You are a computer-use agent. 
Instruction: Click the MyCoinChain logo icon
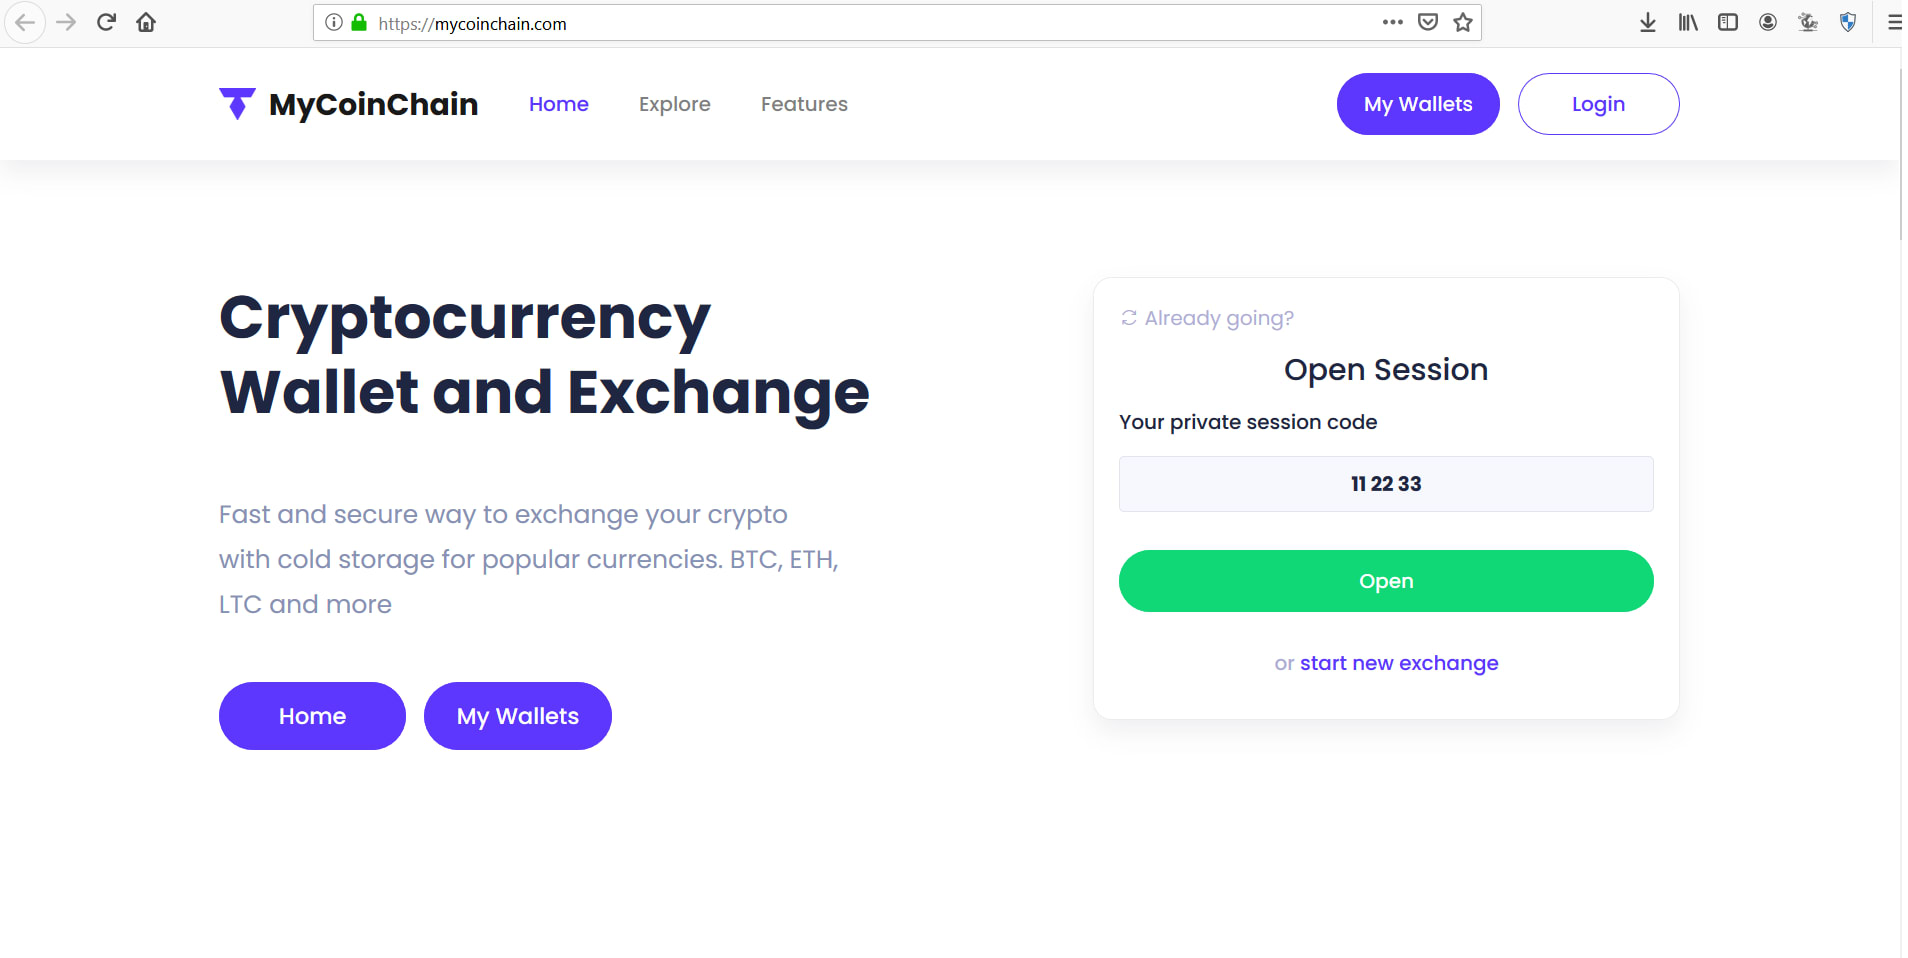[236, 103]
